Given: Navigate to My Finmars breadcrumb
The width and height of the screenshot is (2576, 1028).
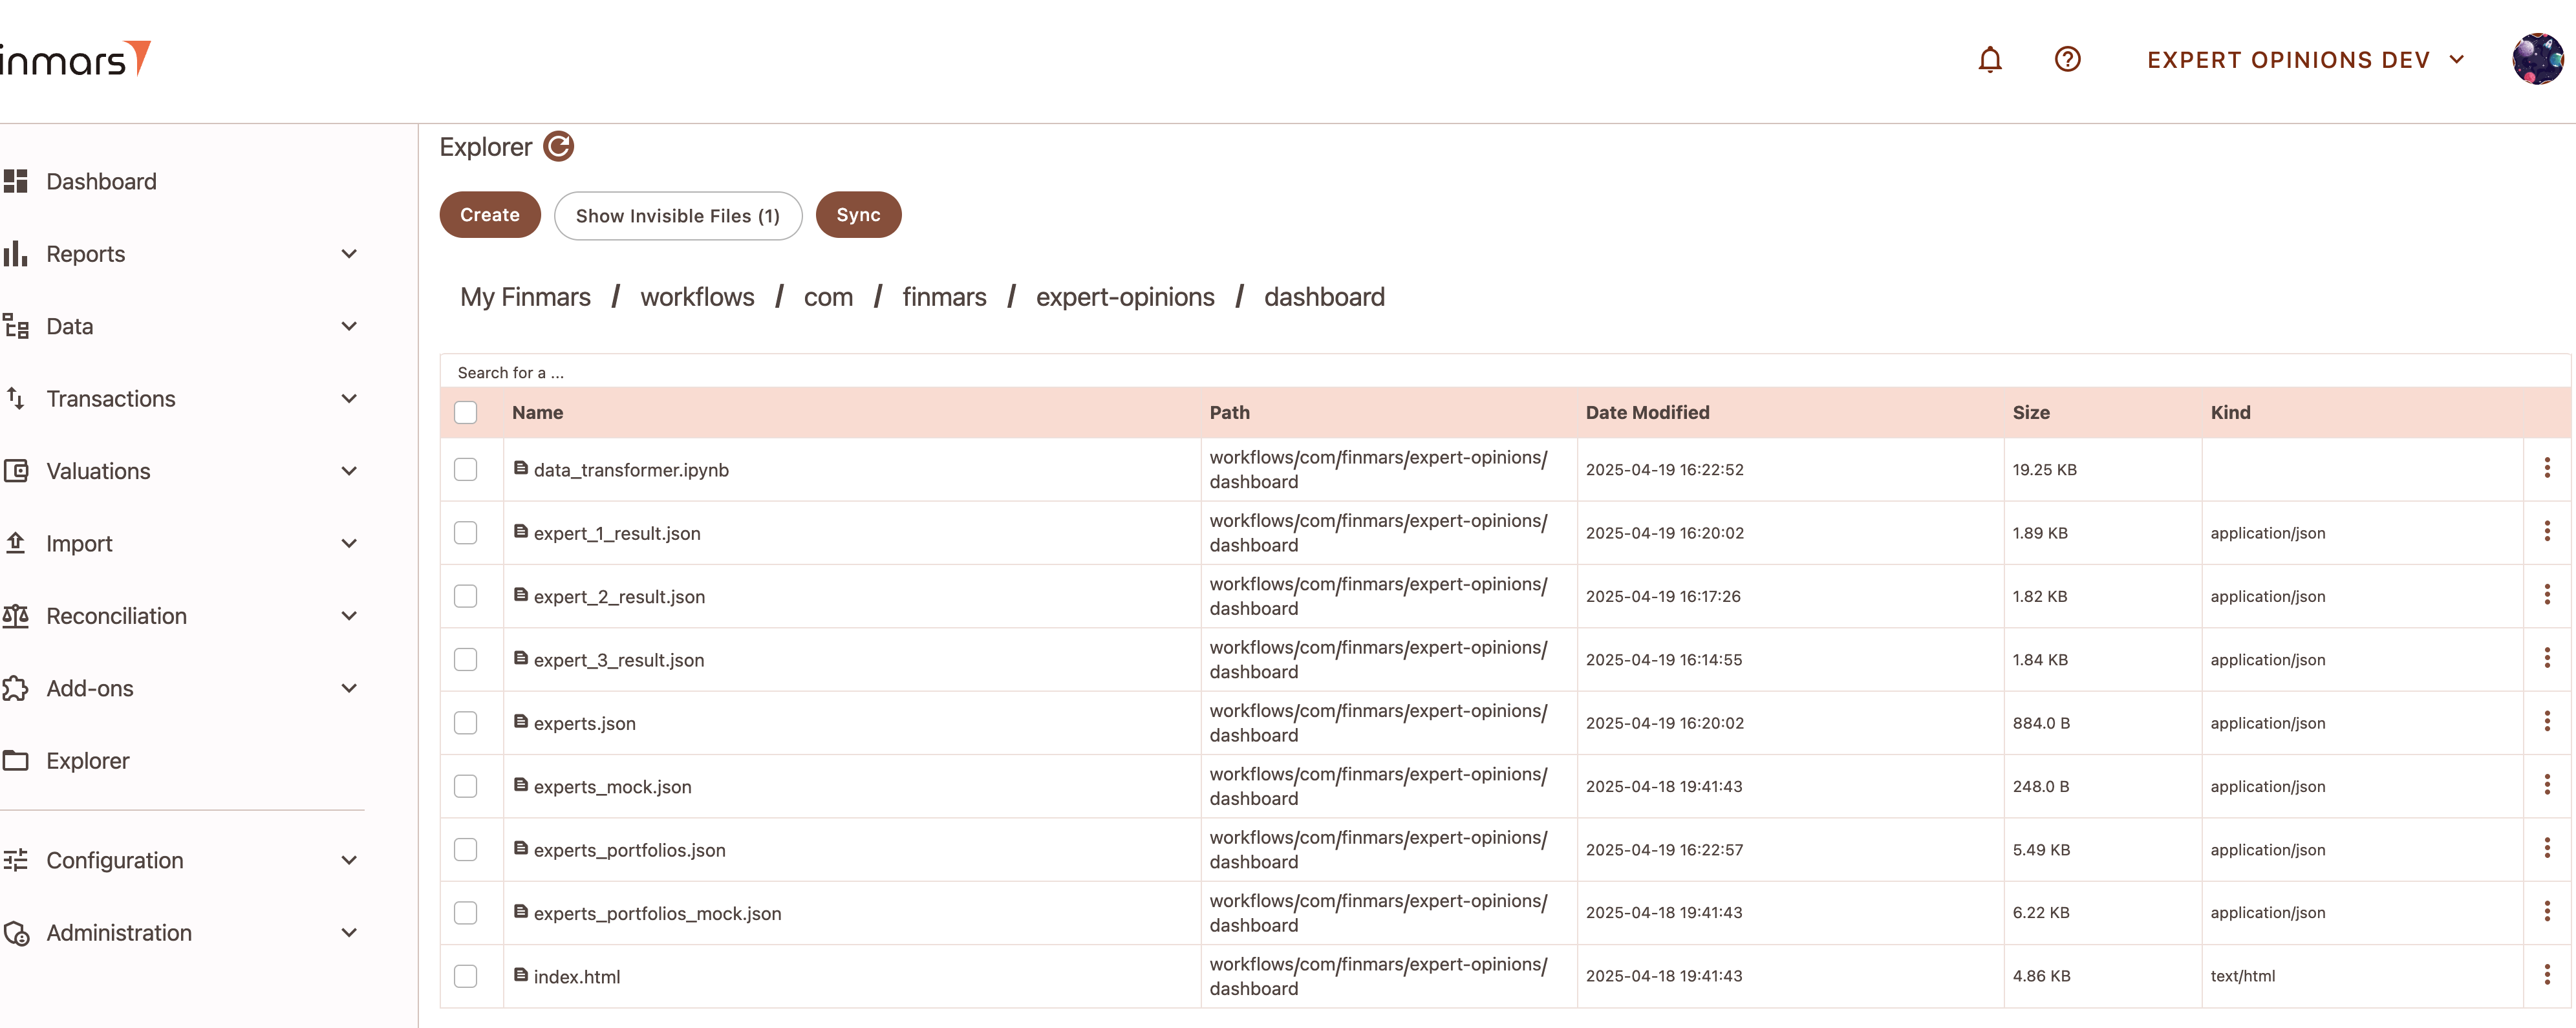Looking at the screenshot, I should pyautogui.click(x=525, y=297).
